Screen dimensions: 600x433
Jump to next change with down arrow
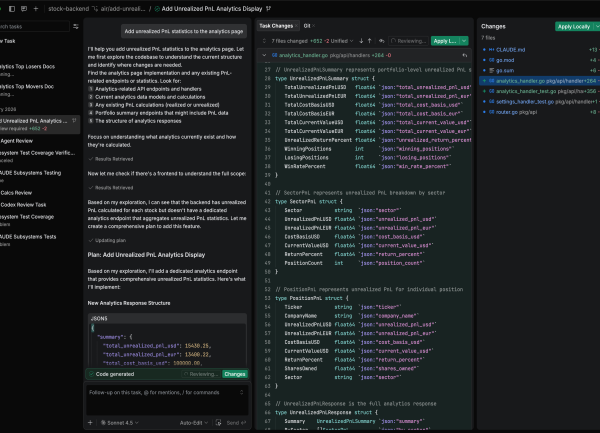coord(361,41)
